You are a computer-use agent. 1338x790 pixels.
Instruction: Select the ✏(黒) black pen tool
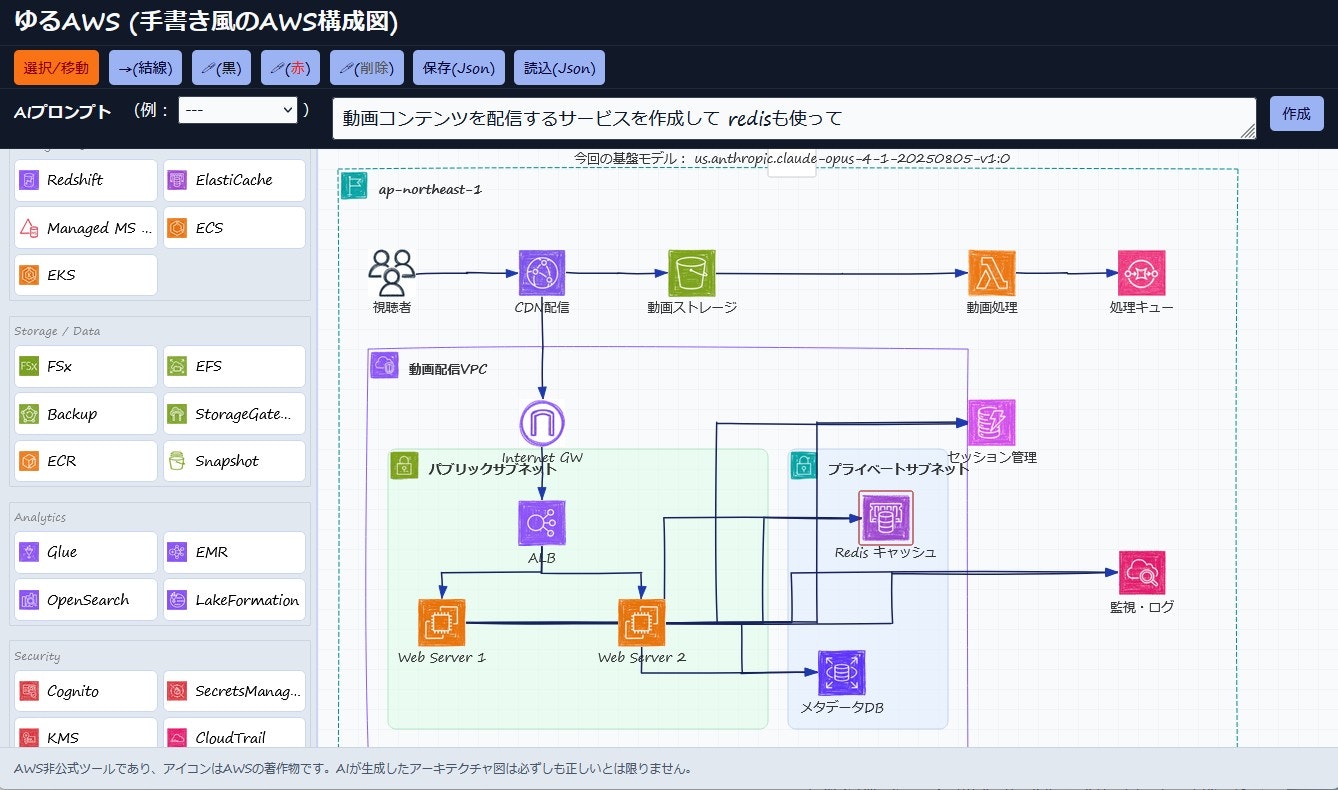[x=221, y=68]
